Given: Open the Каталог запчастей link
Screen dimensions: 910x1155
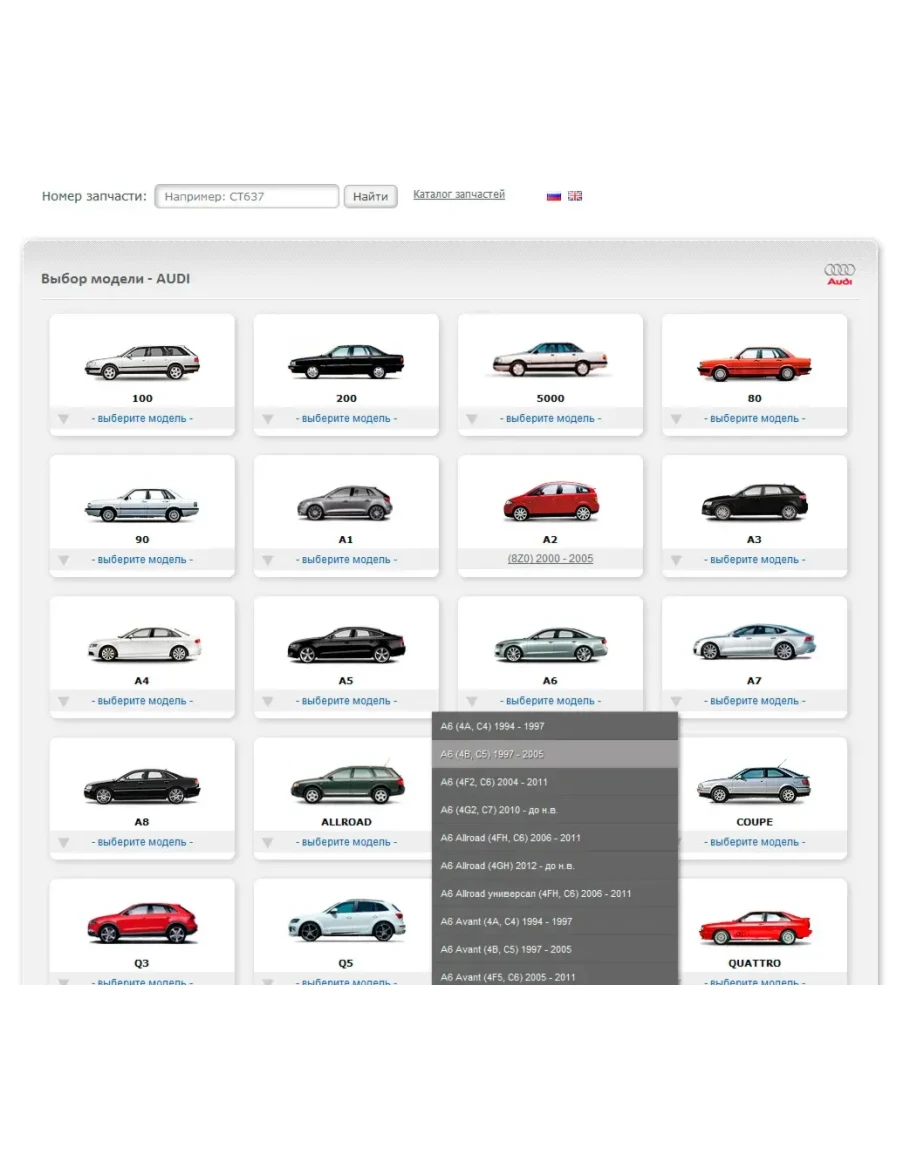Looking at the screenshot, I should pos(459,195).
